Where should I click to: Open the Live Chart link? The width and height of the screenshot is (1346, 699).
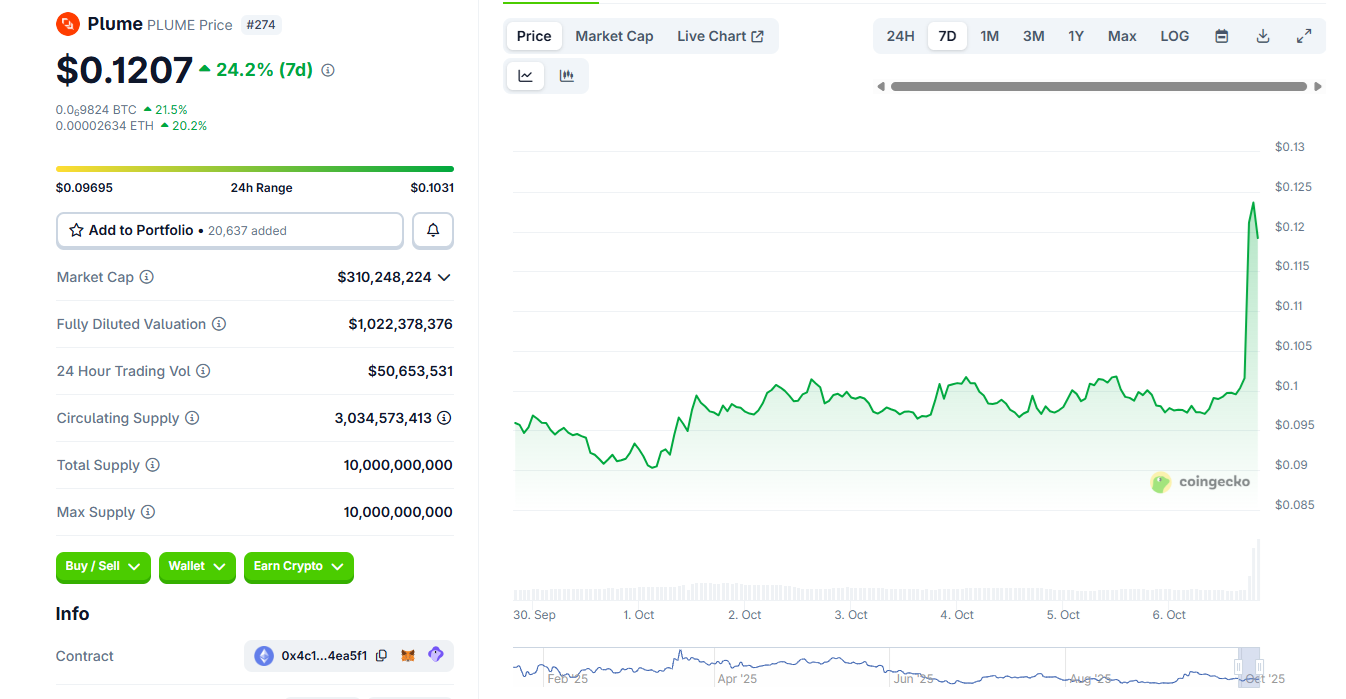pos(720,36)
